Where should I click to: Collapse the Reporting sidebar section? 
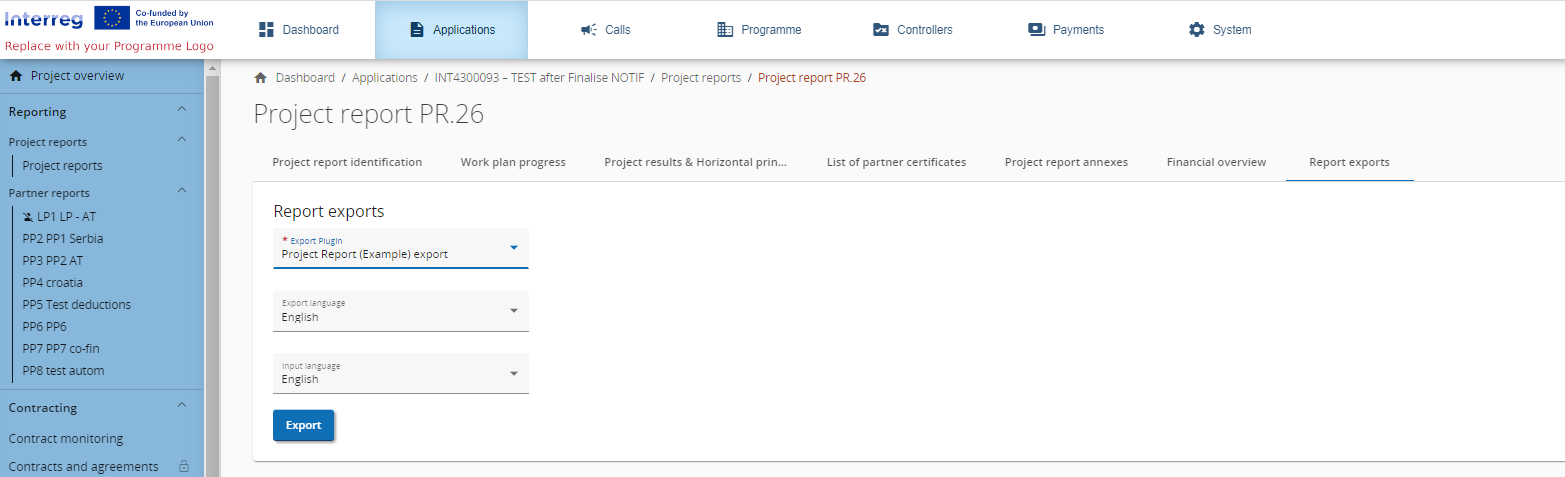[181, 110]
